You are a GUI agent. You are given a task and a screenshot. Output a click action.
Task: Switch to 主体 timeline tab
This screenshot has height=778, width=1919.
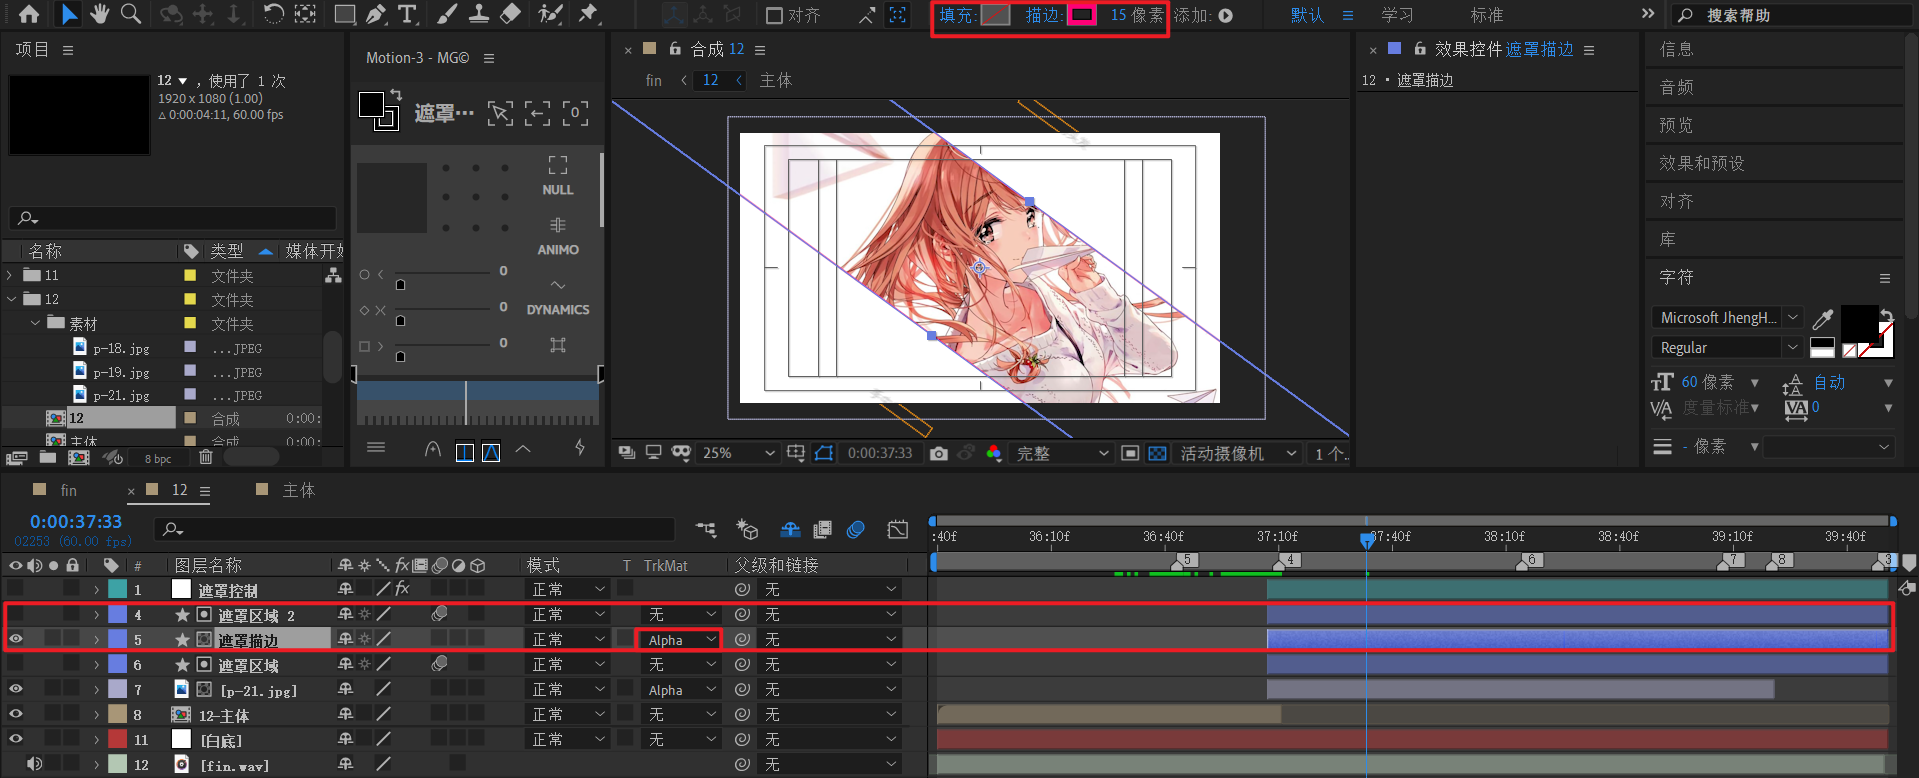298,490
